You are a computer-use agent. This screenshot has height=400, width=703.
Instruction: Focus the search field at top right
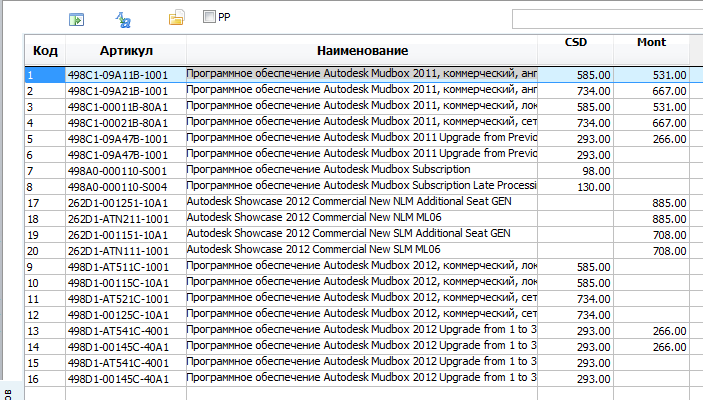[x=608, y=19]
